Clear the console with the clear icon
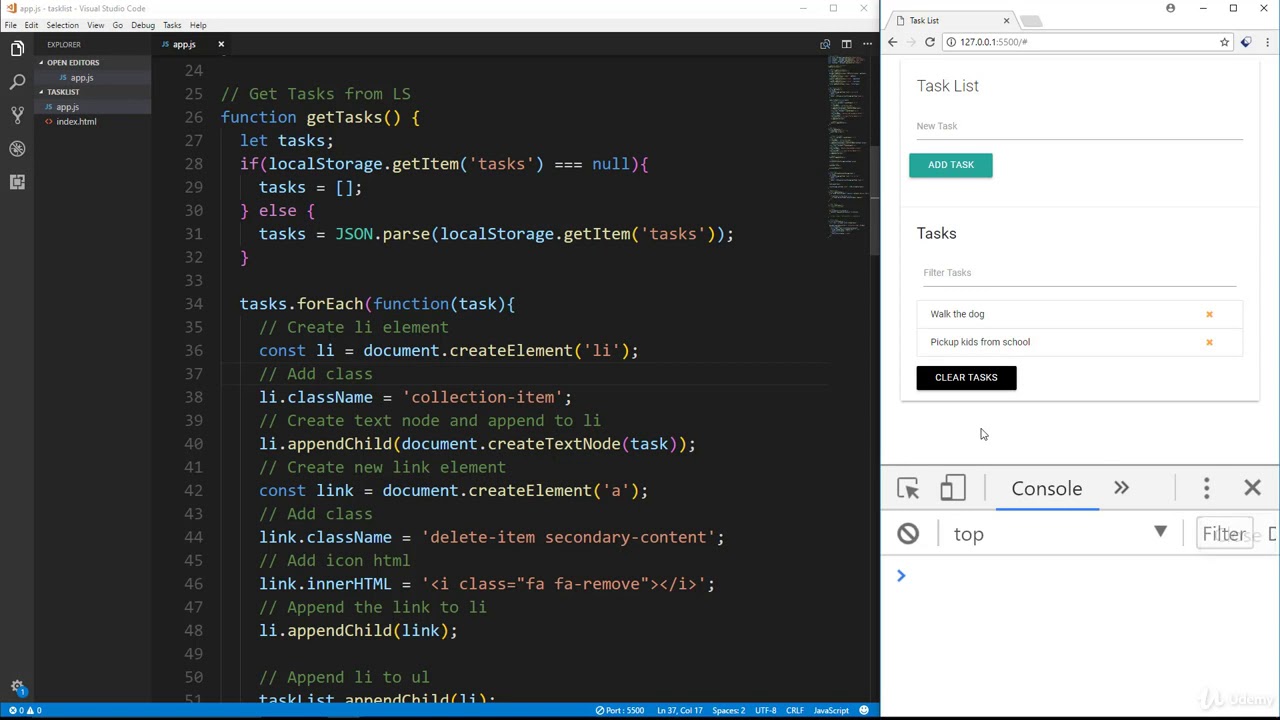1280x720 pixels. 908,534
